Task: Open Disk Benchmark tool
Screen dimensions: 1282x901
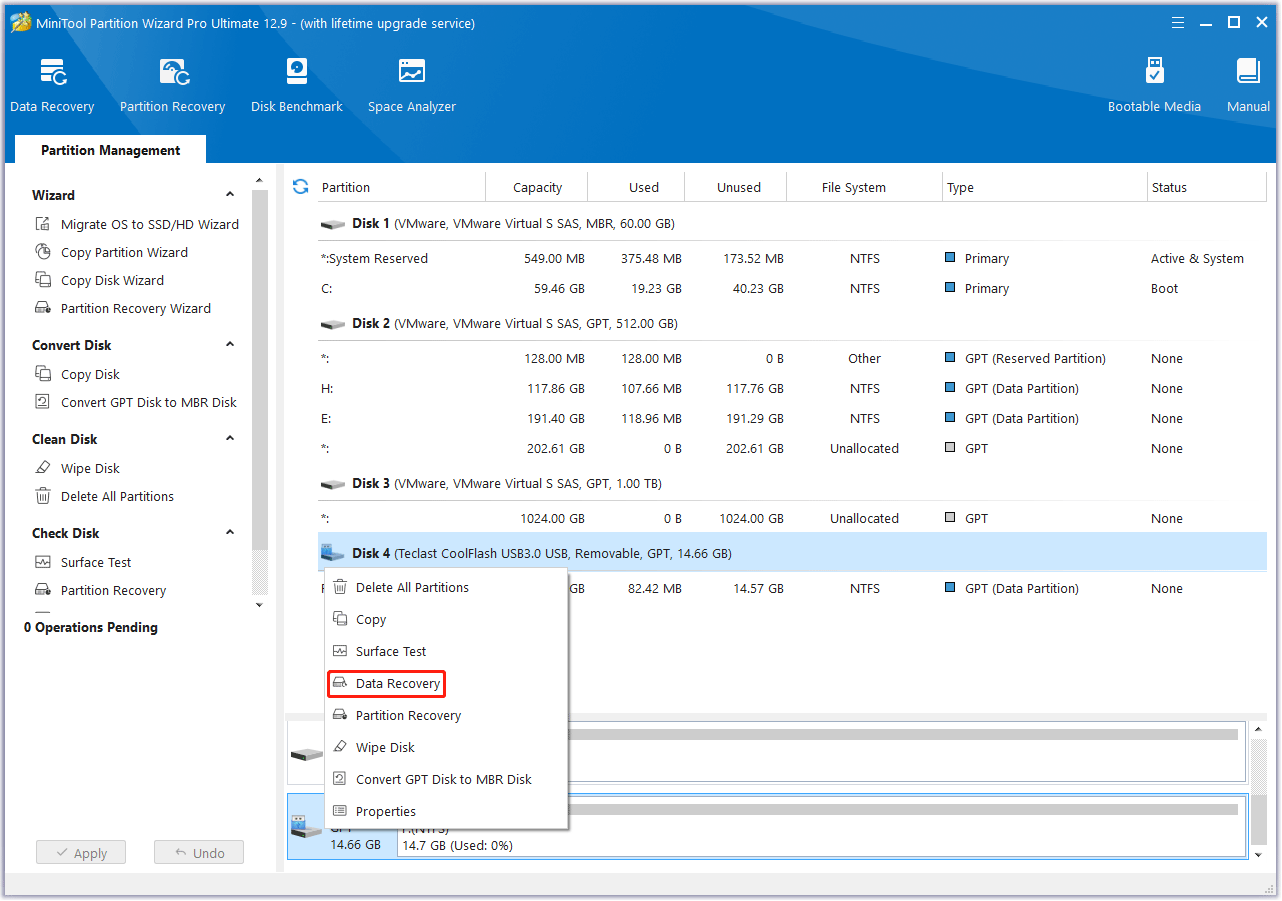Action: 297,86
